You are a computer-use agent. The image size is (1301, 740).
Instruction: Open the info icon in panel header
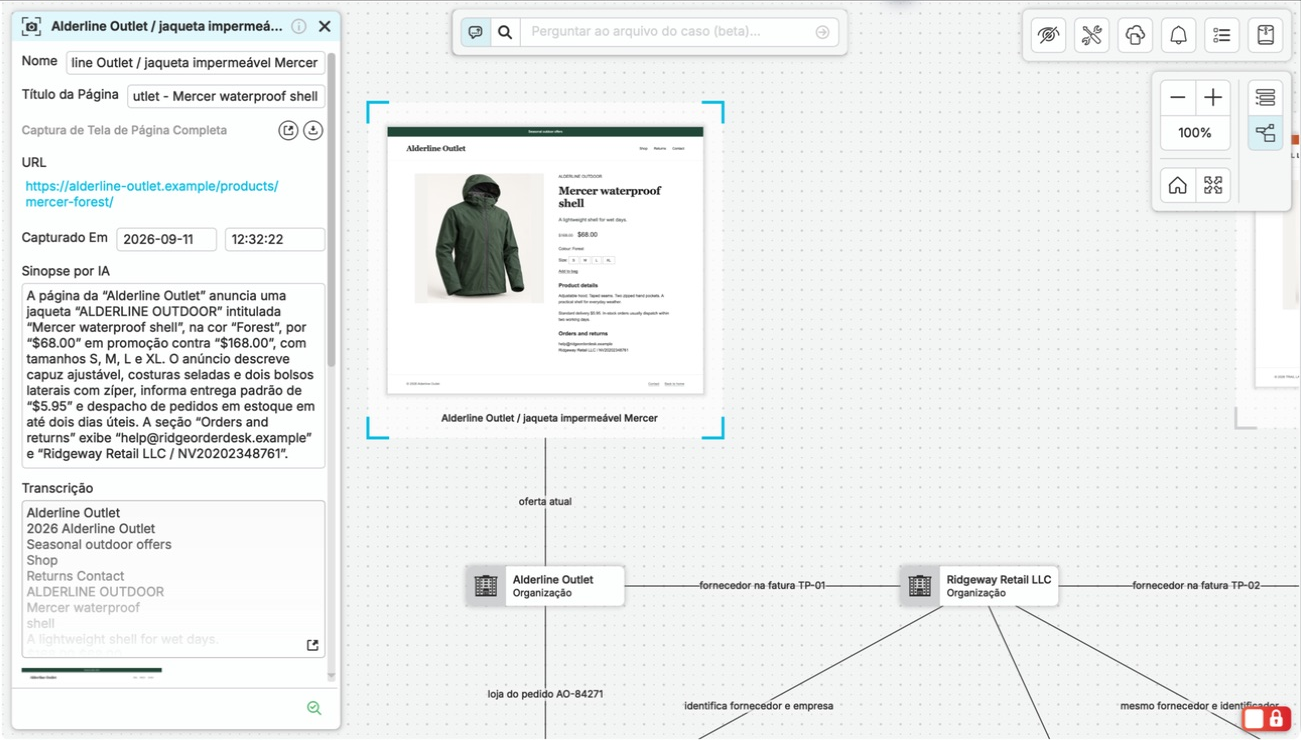(299, 27)
